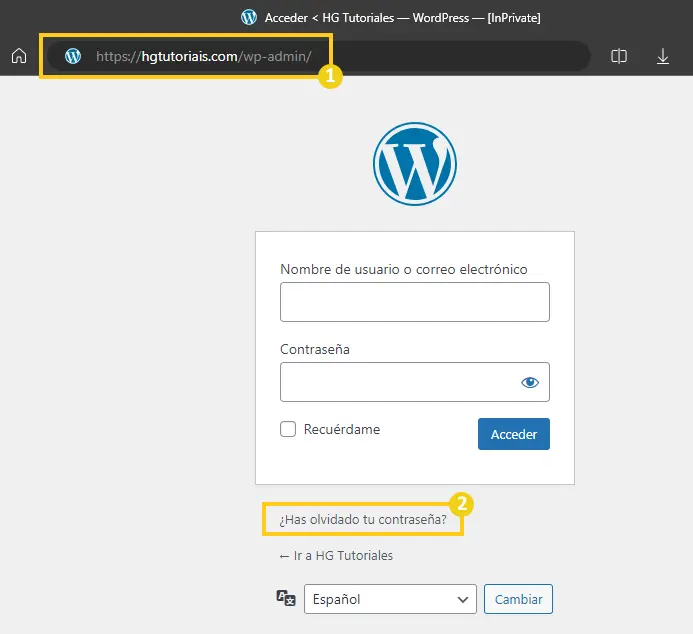Show password using the eye icon
This screenshot has height=634, width=693.
(529, 382)
